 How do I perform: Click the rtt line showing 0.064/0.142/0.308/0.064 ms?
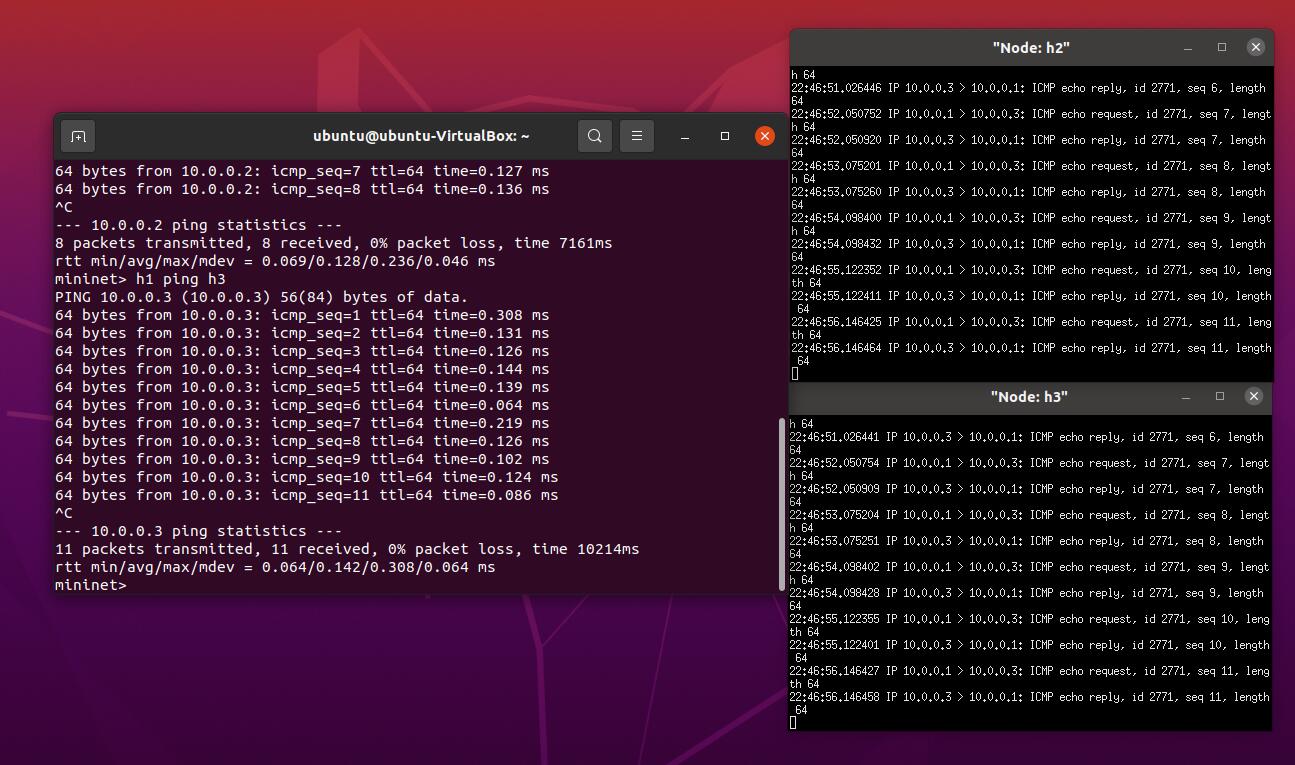click(275, 567)
